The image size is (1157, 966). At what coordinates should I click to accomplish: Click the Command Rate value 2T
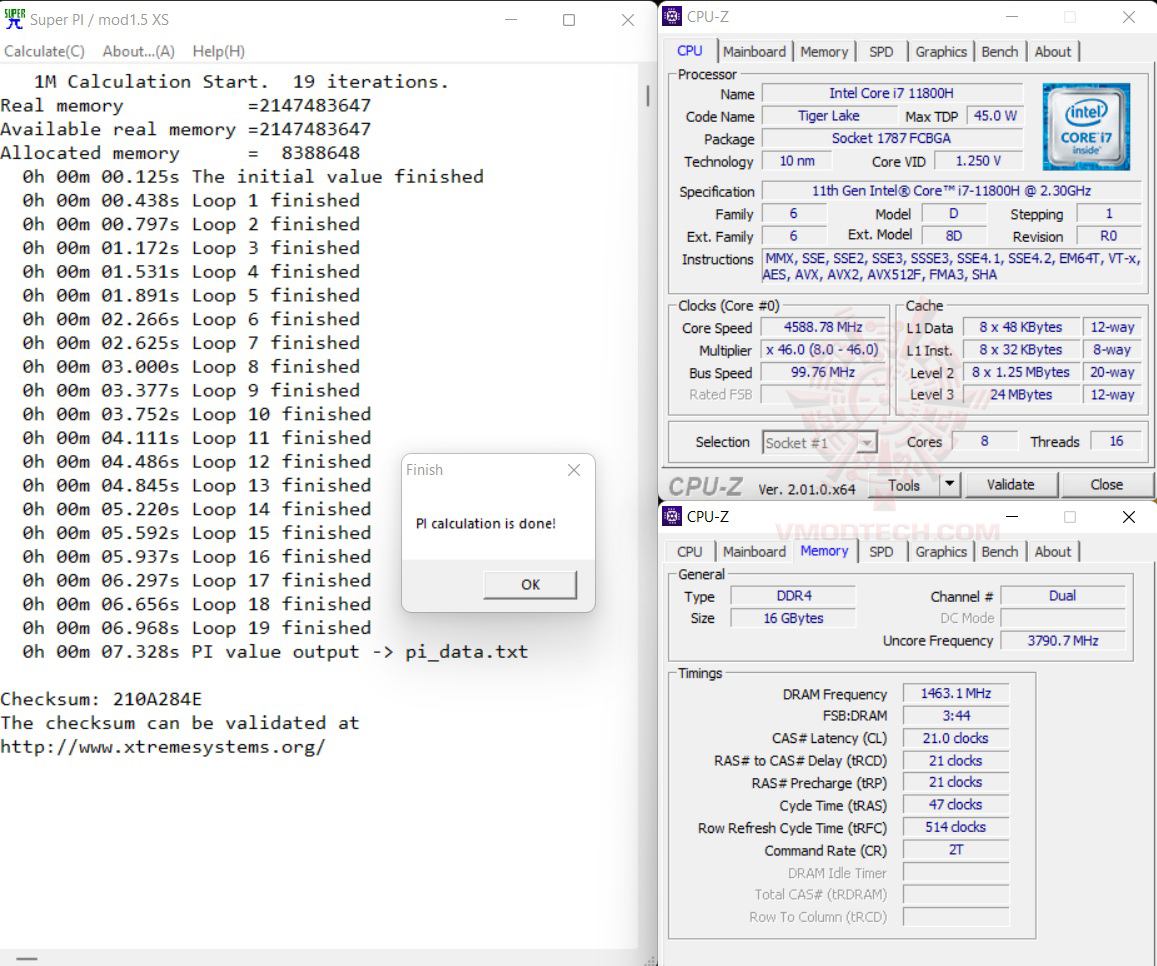(x=956, y=849)
